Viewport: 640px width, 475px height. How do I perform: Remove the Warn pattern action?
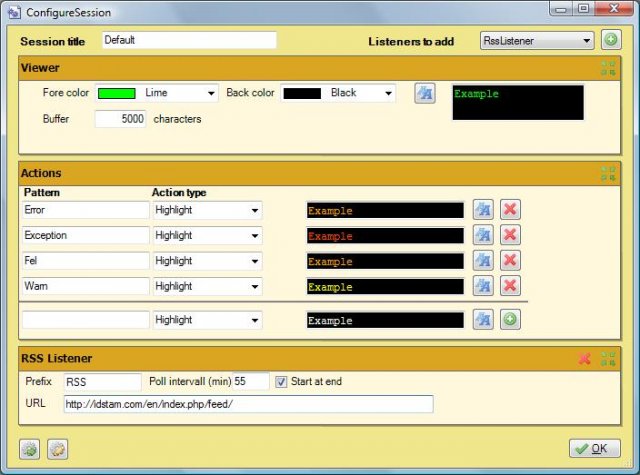pos(510,286)
